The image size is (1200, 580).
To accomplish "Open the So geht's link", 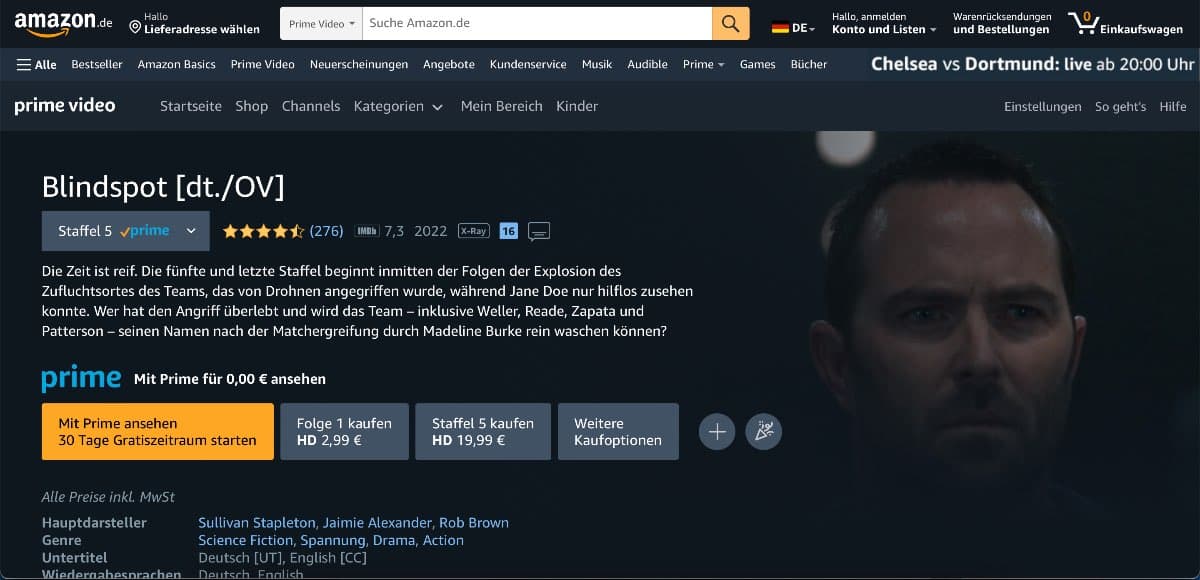I will coord(1120,106).
